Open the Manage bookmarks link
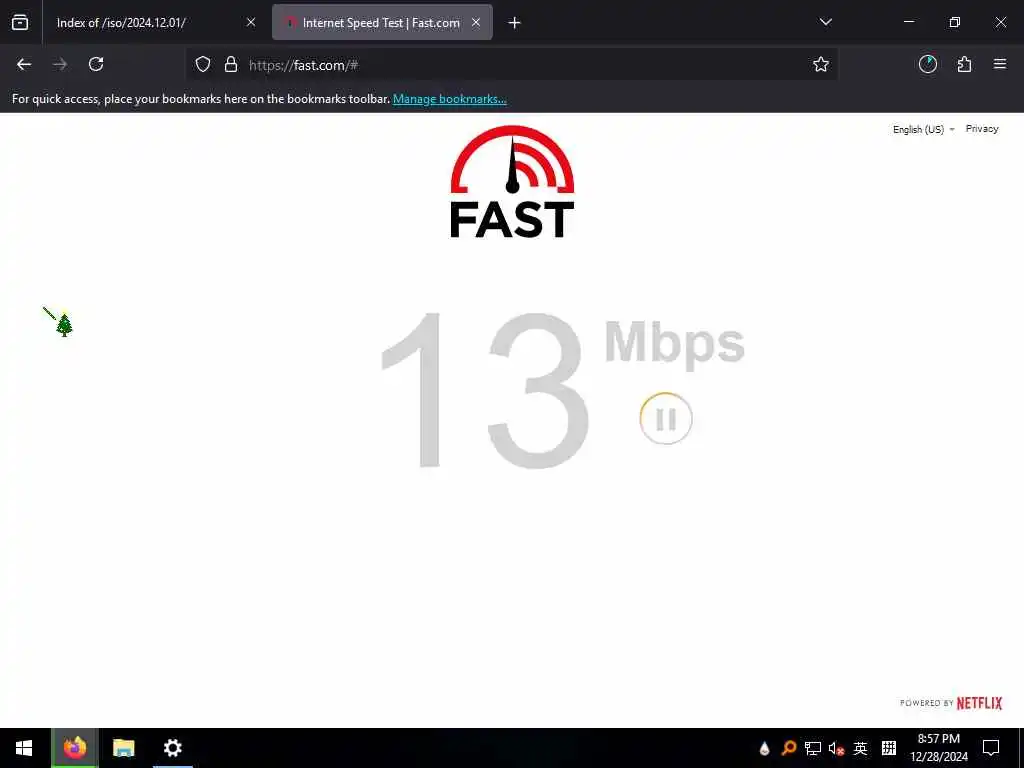This screenshot has width=1024, height=768. 449,99
